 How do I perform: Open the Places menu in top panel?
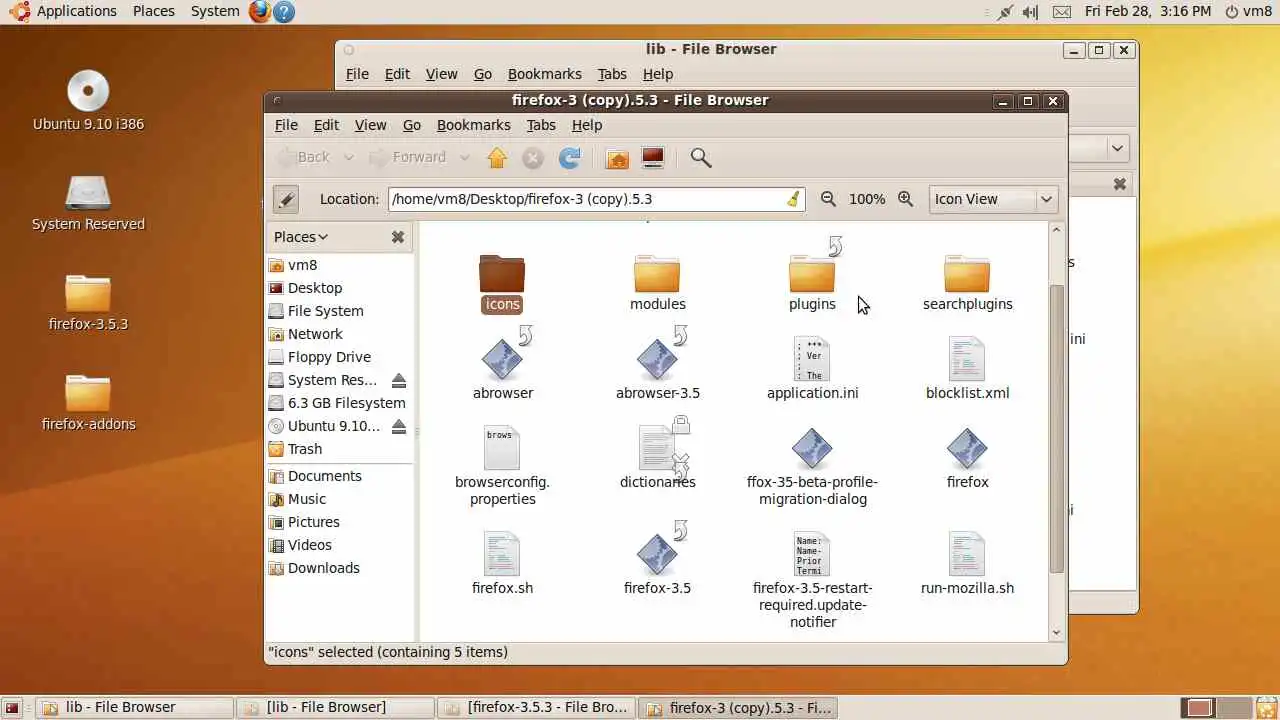tap(153, 11)
